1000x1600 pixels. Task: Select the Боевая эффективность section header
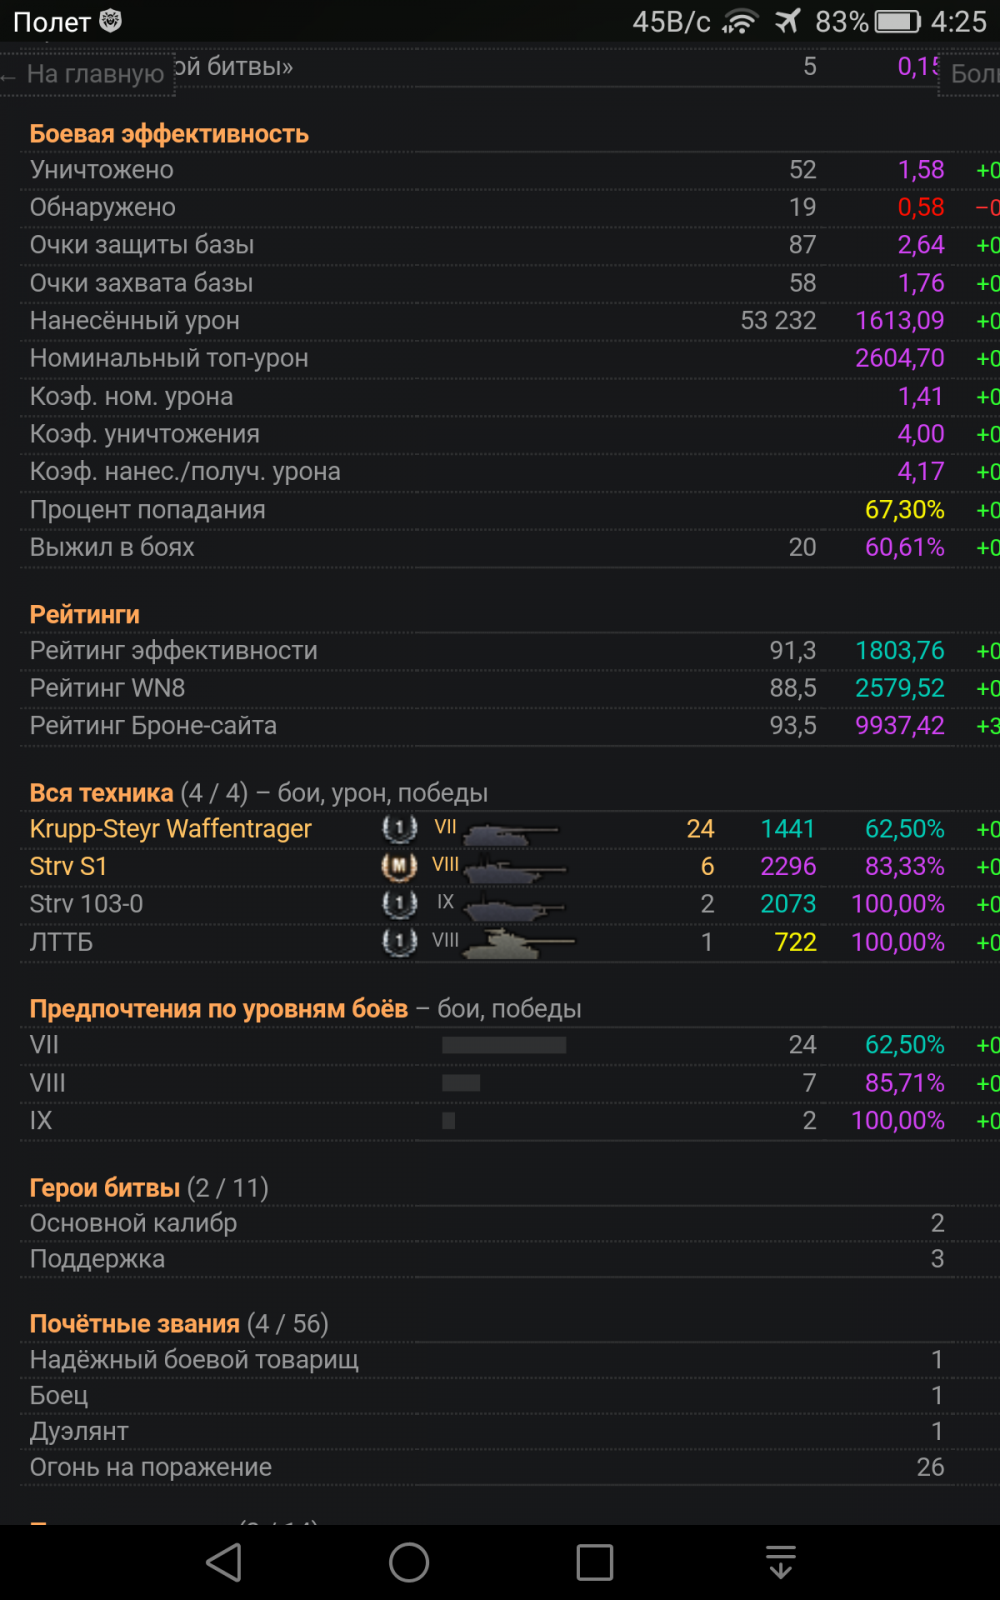click(169, 134)
